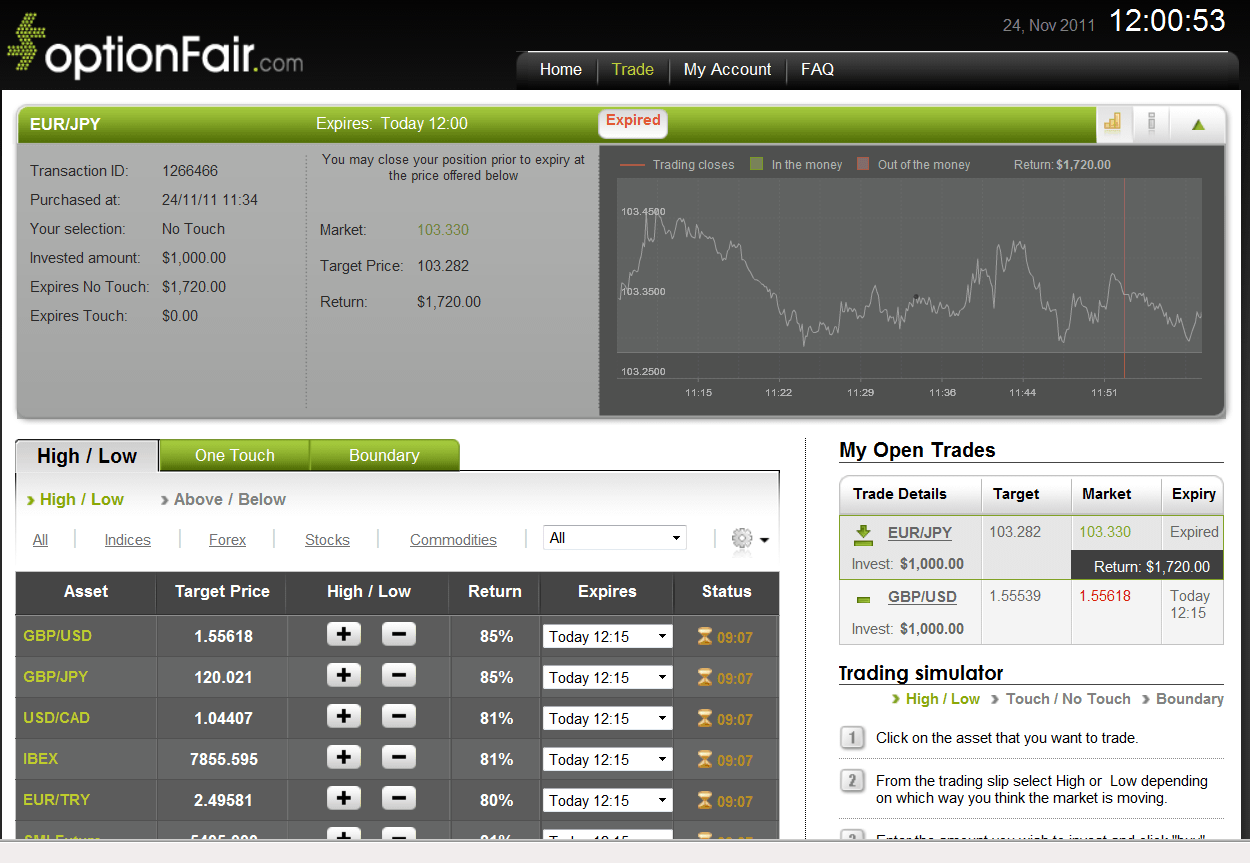The image size is (1250, 864).
Task: Click the GBP/USD asset name in table
Action: [57, 635]
